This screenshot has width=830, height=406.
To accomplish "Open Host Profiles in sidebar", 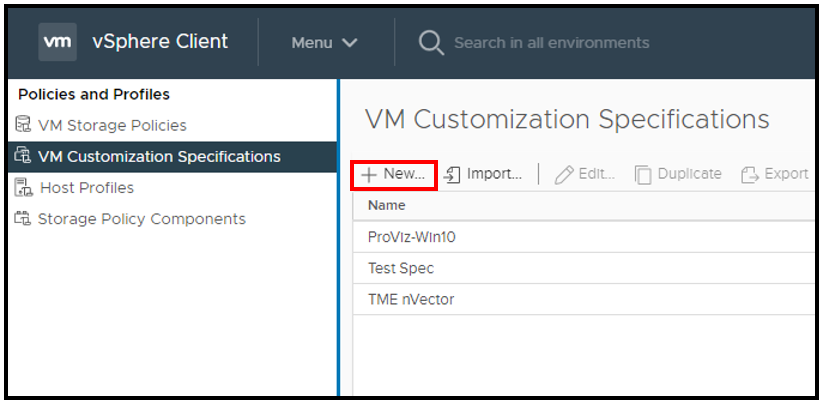I will (87, 188).
